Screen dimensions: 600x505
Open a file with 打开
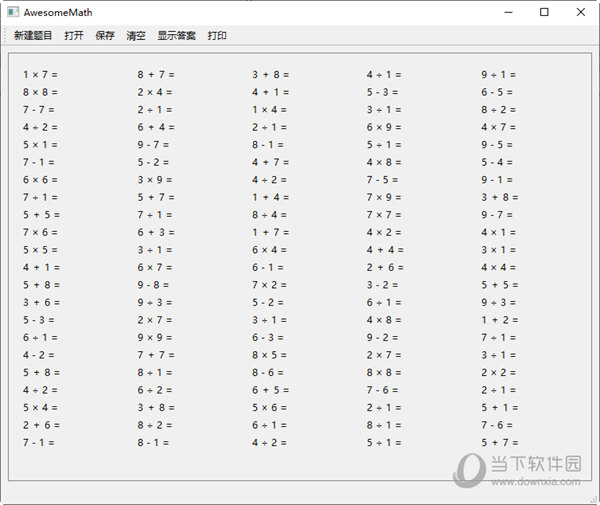[74, 36]
